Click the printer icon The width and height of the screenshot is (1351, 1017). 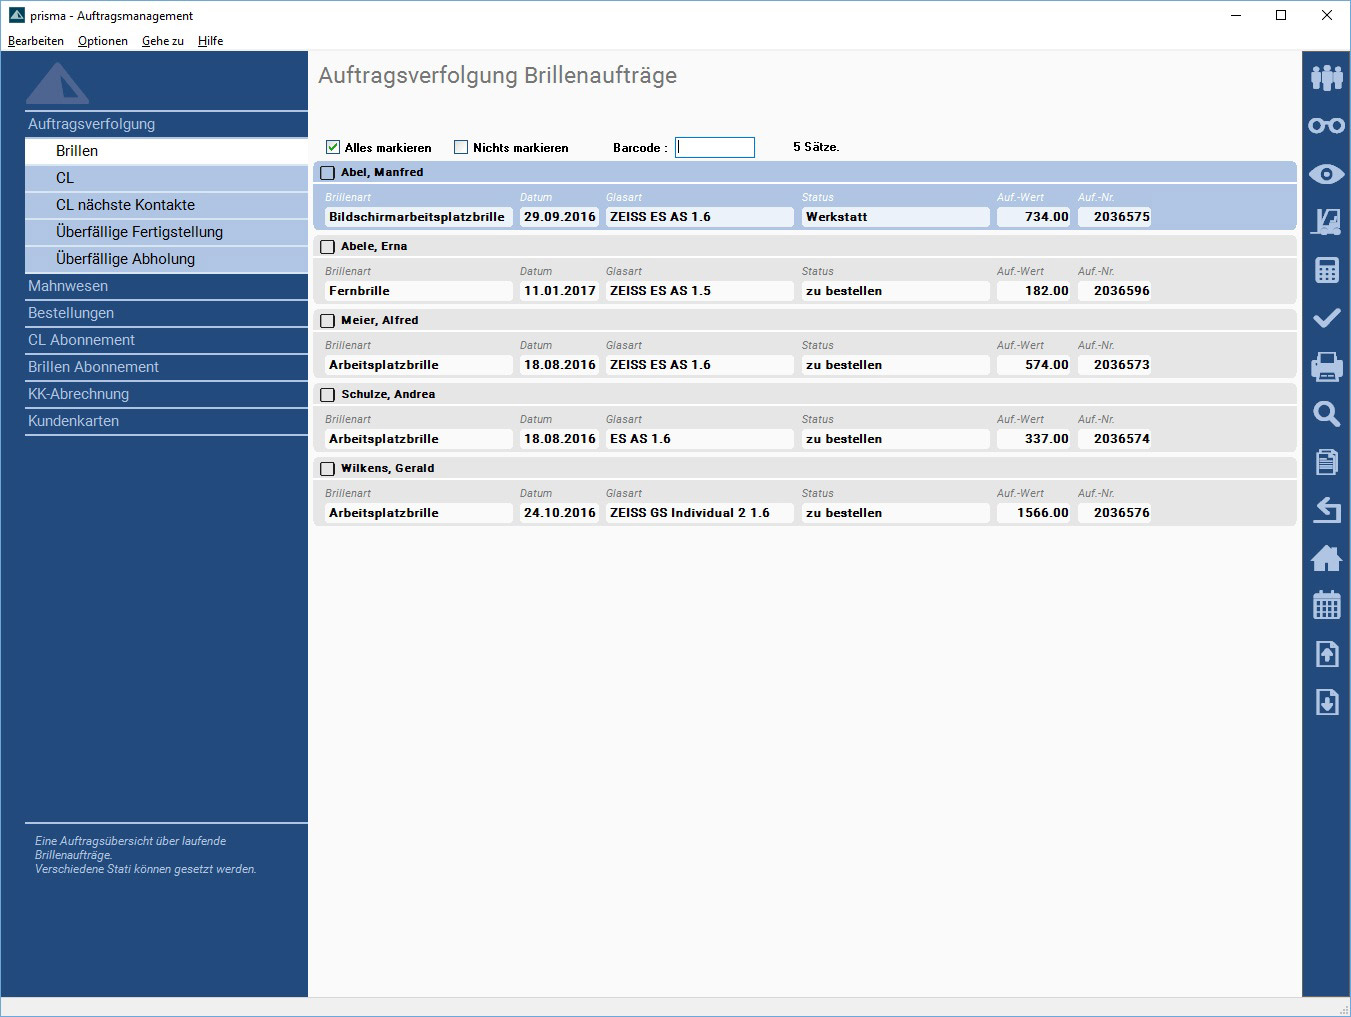pyautogui.click(x=1327, y=366)
